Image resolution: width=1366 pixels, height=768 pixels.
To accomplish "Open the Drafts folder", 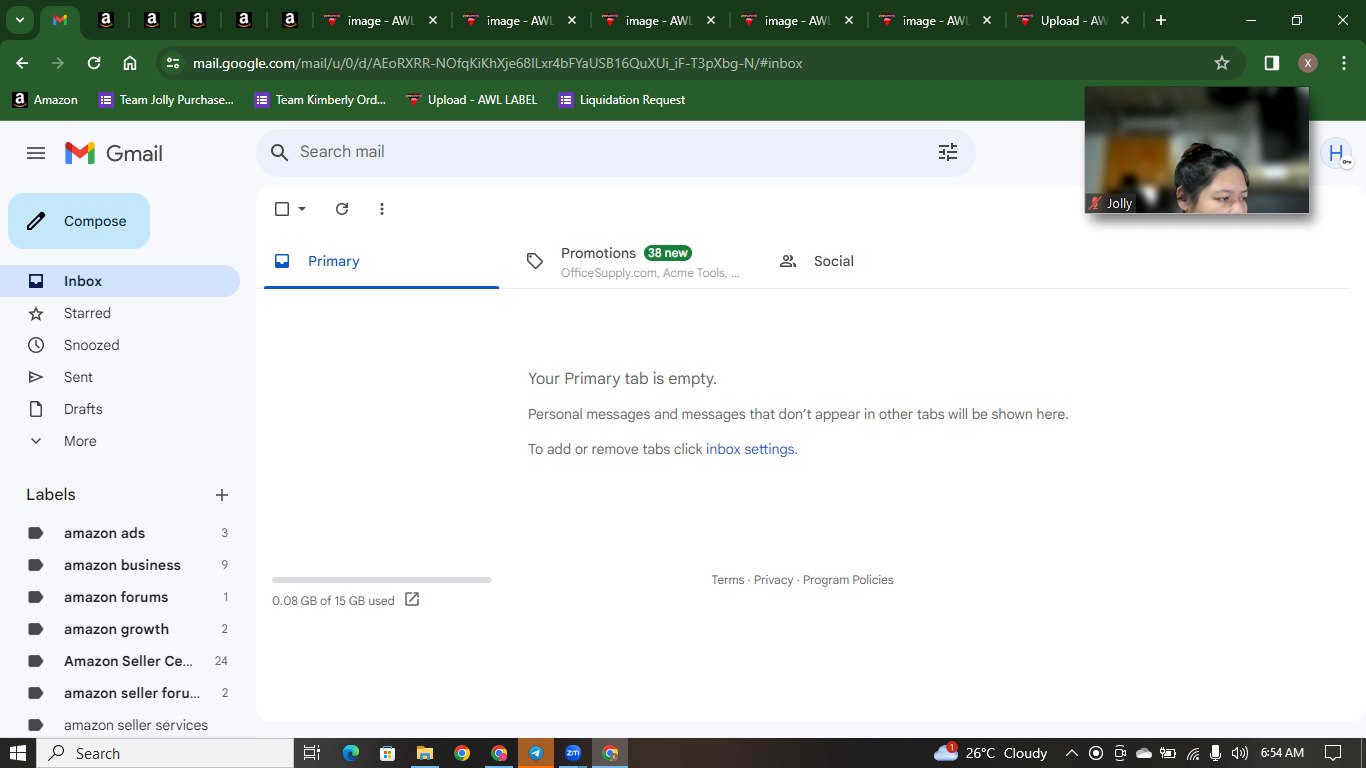I will point(120,409).
